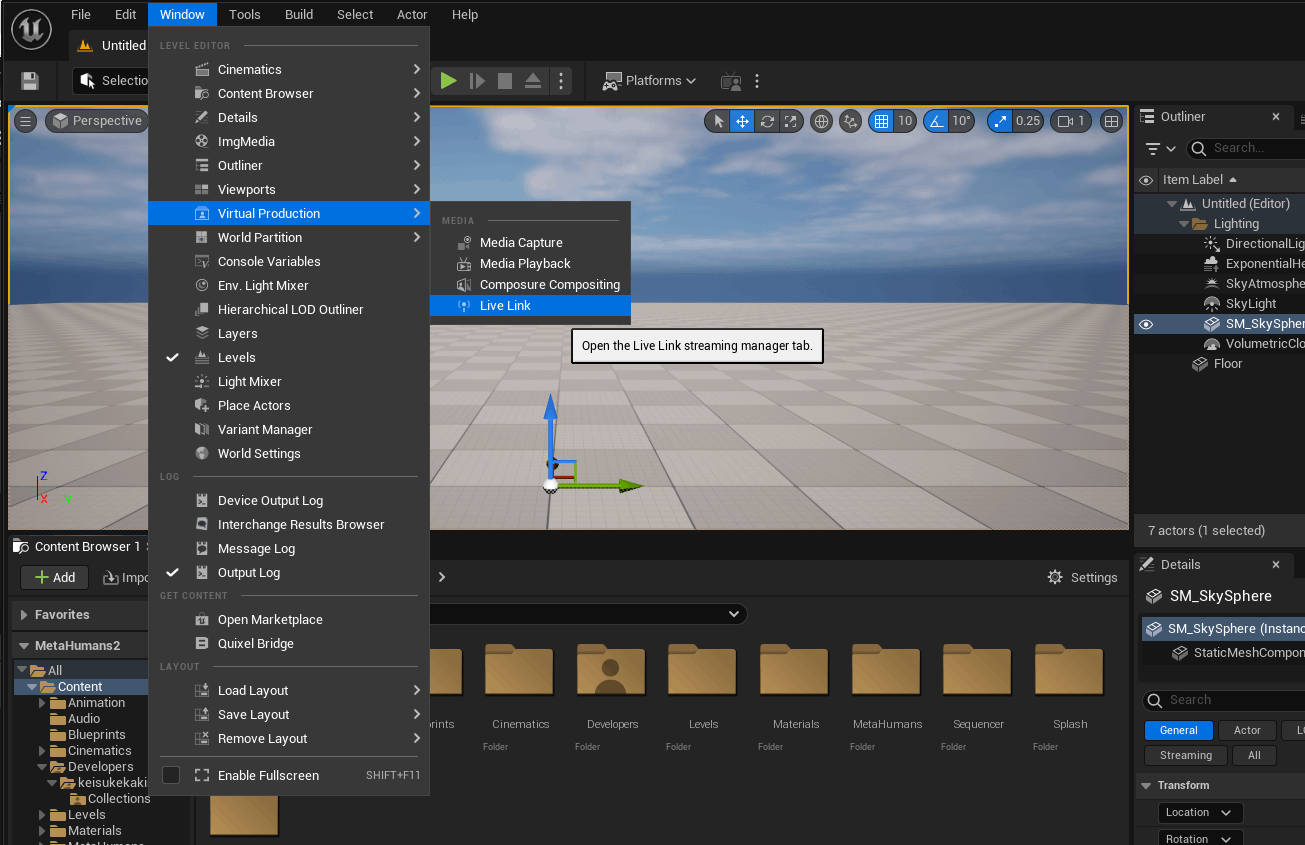Collapse the Lighting folder in Outliner

click(1184, 224)
